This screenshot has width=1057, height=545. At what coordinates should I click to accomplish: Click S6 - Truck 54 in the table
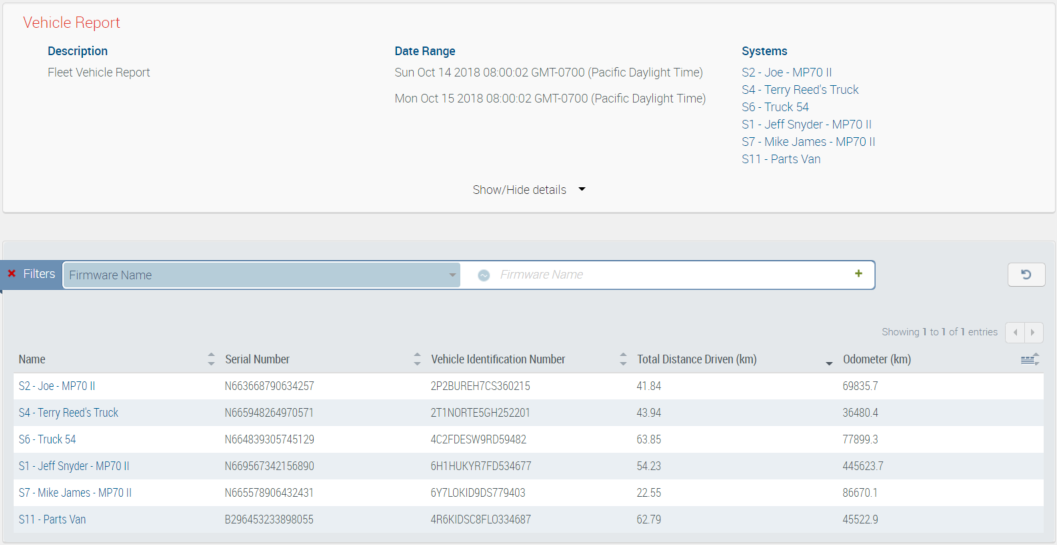tap(47, 439)
